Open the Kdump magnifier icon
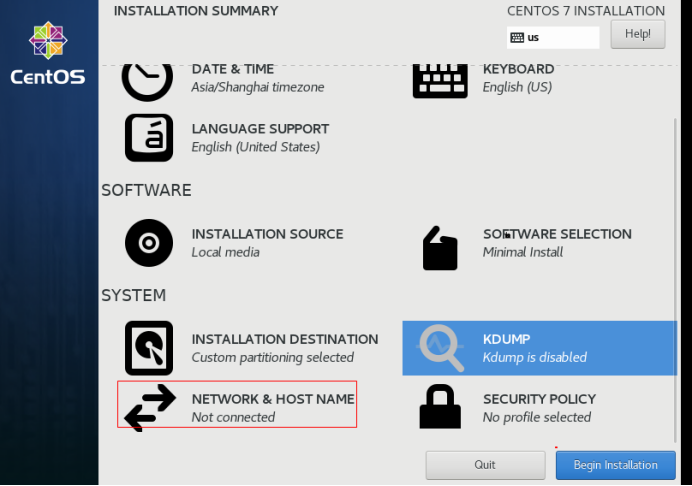Screen dimensions: 692x486 [441, 348]
